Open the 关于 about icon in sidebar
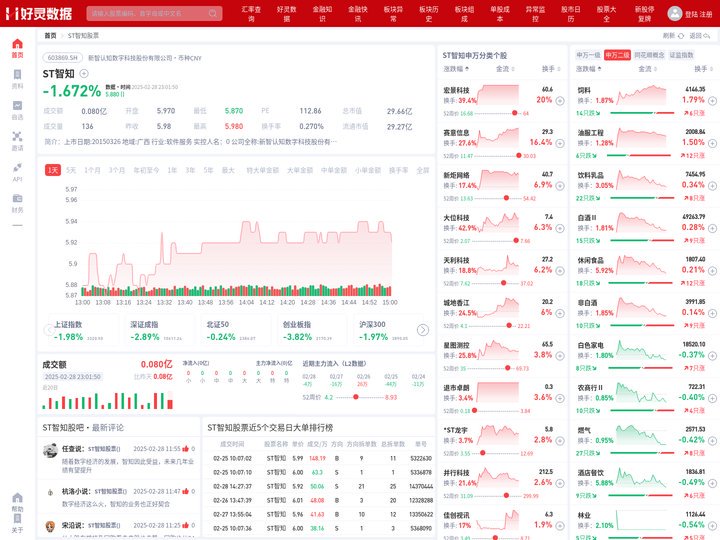This screenshot has height=540, width=720. coord(17,519)
